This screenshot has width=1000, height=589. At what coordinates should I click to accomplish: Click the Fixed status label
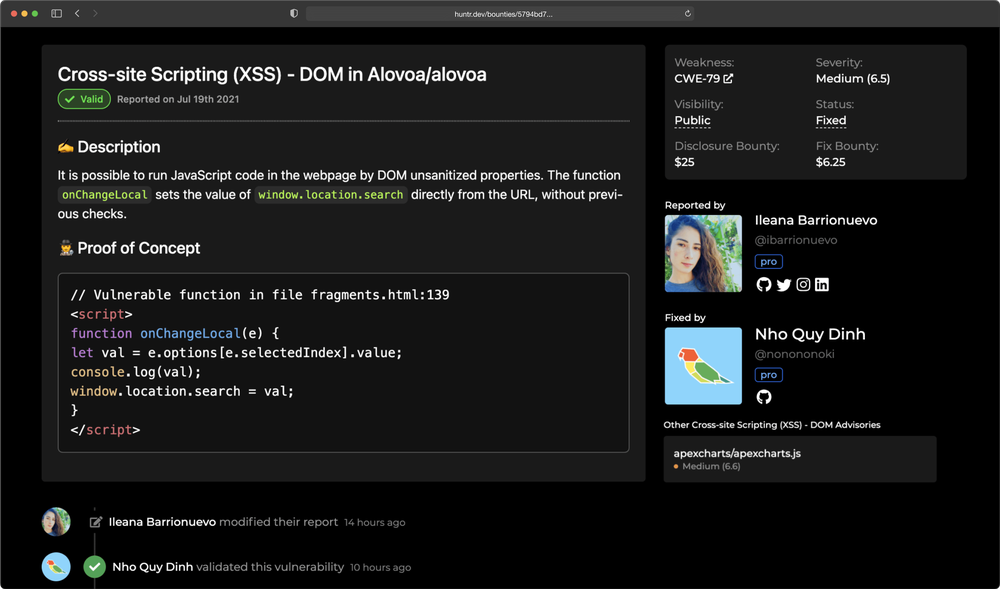click(x=831, y=120)
